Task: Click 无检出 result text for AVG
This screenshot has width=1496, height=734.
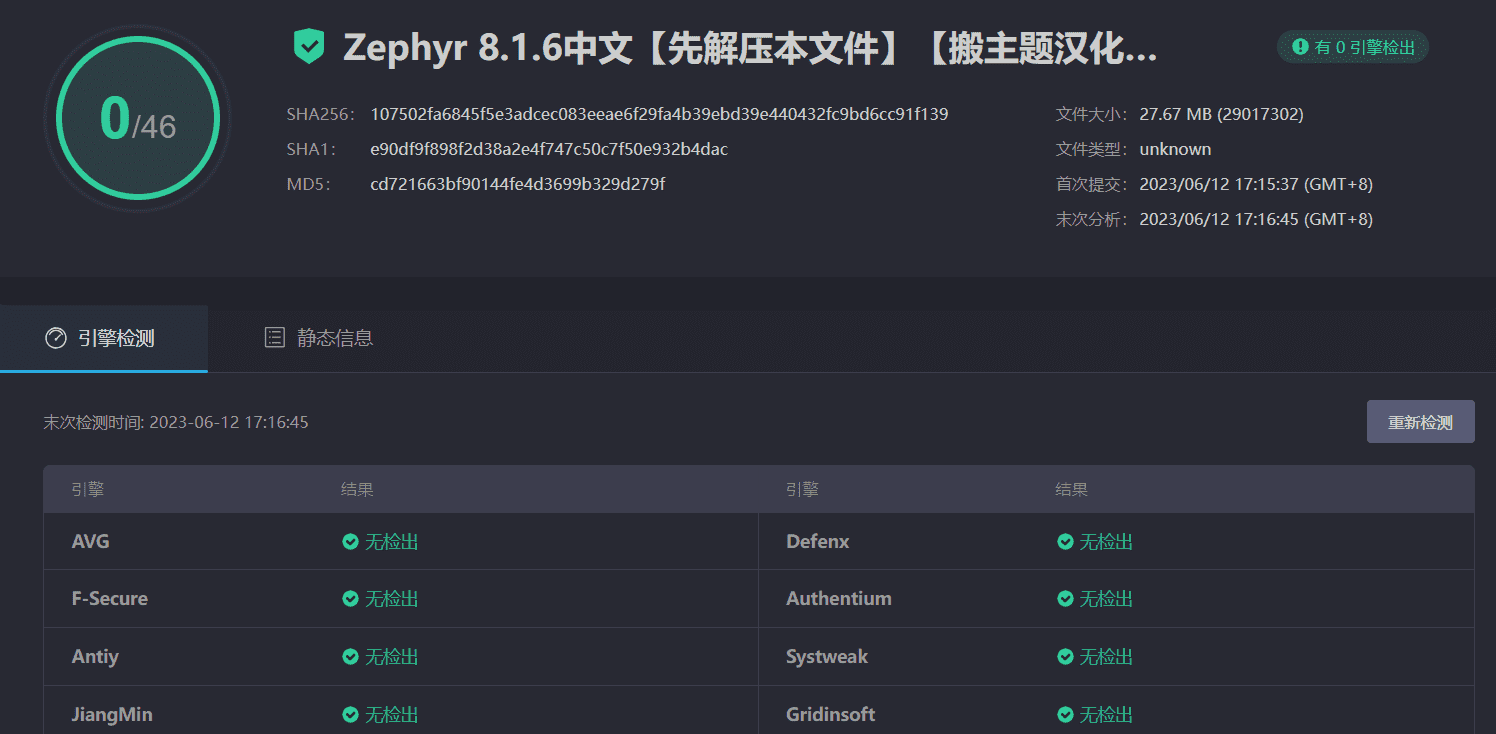Action: coord(392,542)
